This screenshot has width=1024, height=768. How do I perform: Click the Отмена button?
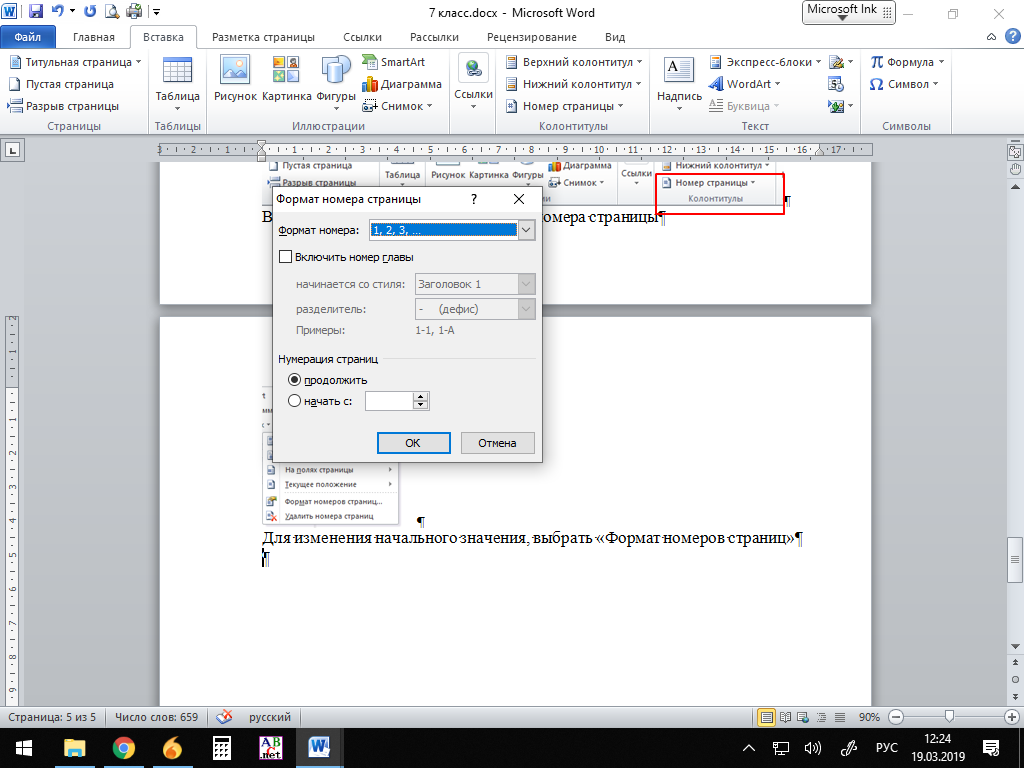point(496,443)
